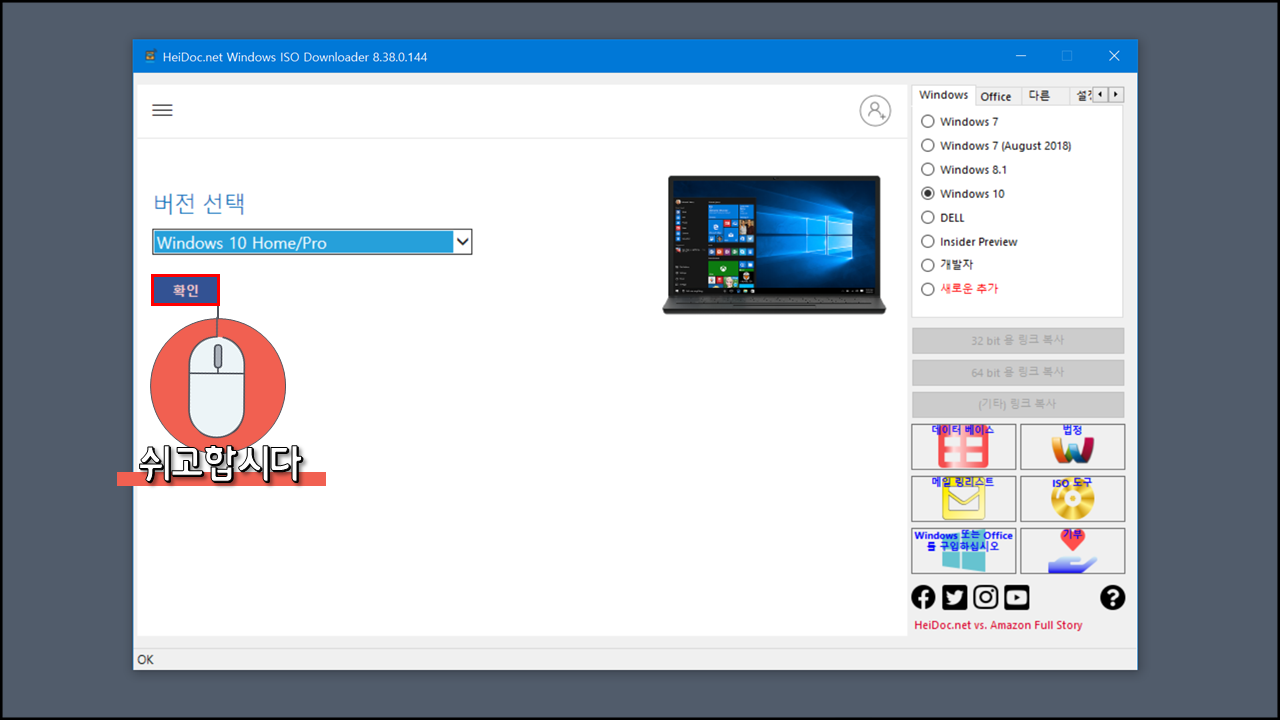Click the HeiDoc app icon in title bar
The height and width of the screenshot is (720, 1280).
coord(150,57)
